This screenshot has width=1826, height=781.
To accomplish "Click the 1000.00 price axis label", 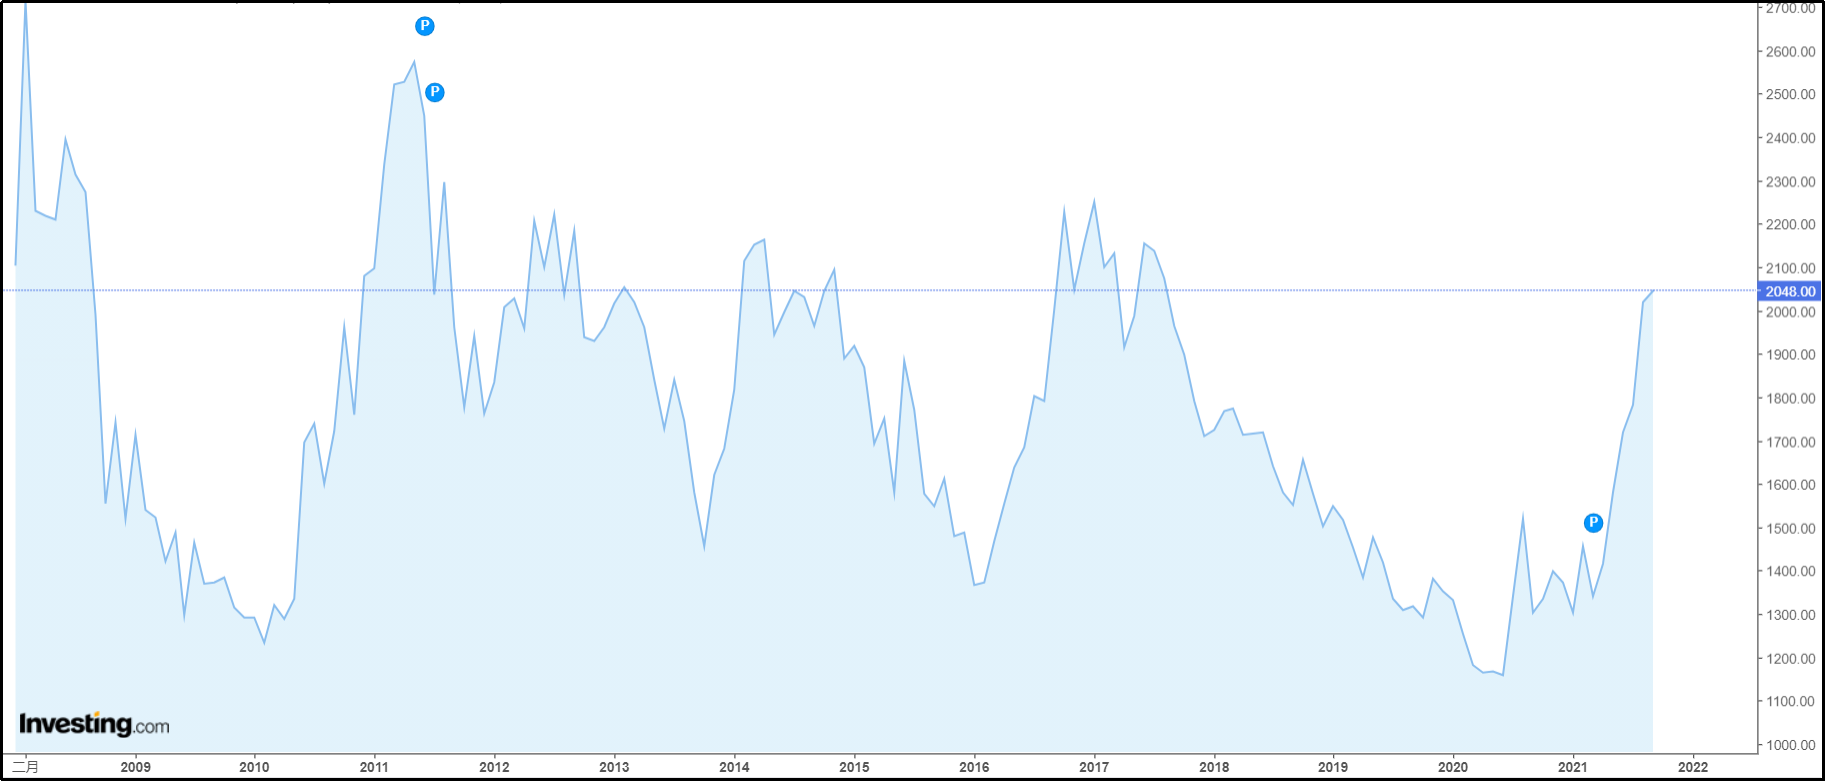I will click(x=1790, y=745).
